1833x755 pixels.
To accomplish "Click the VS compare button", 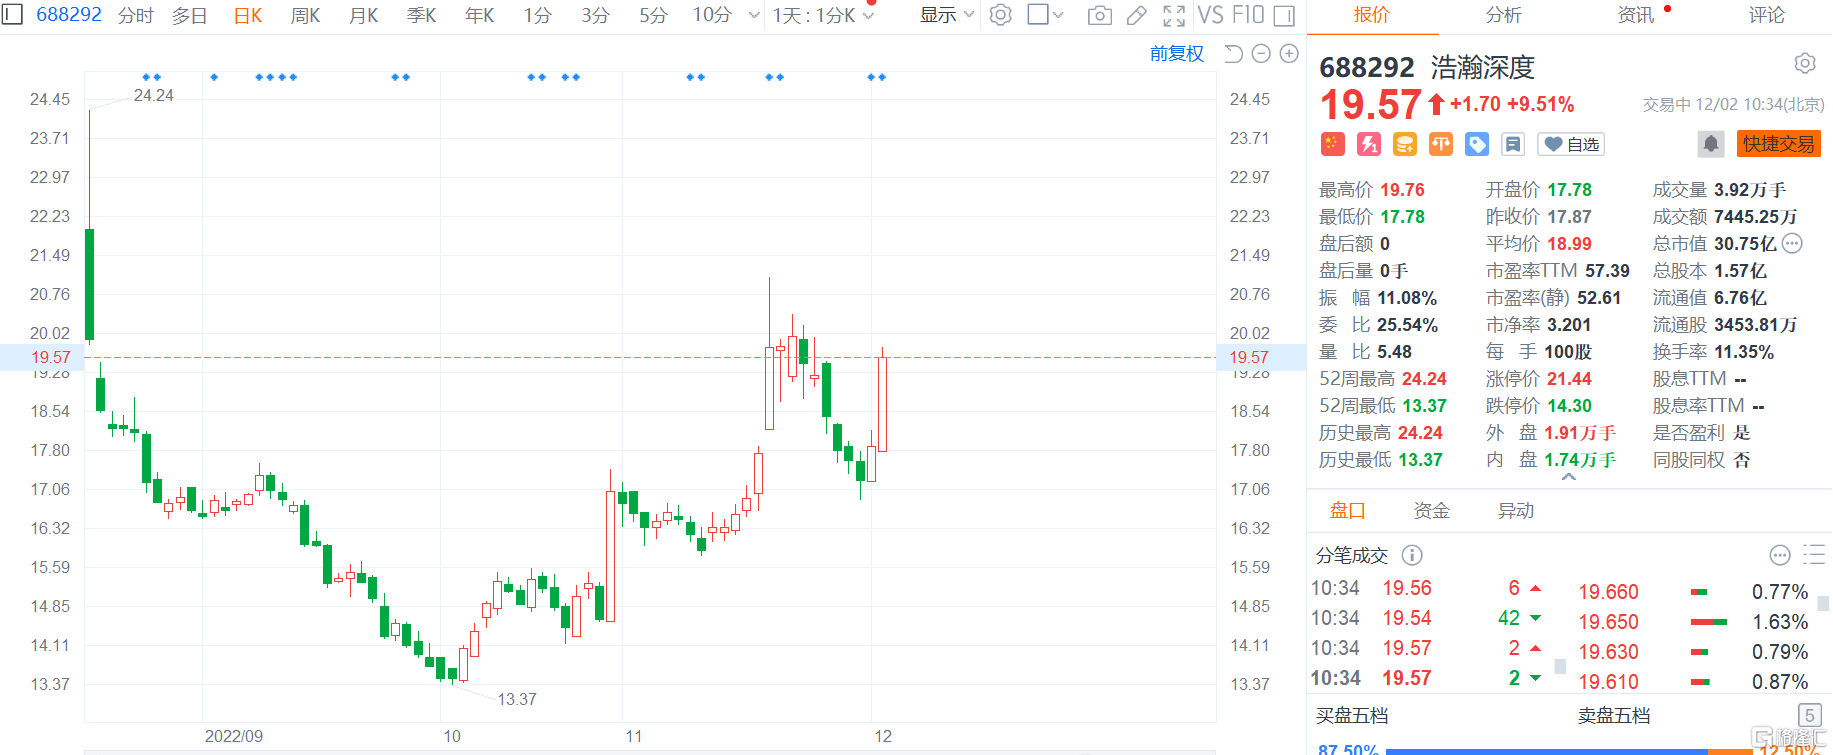I will click(1210, 15).
